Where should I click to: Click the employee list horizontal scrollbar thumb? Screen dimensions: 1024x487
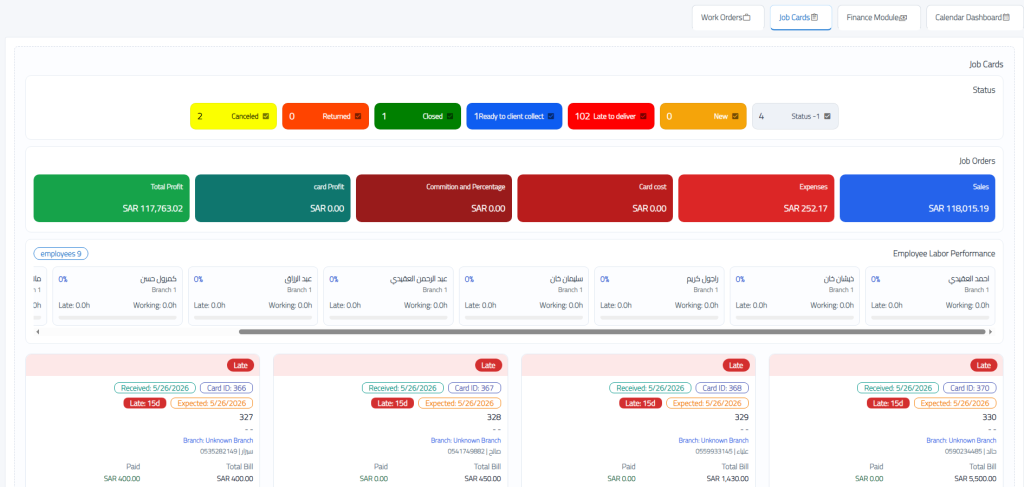(612, 332)
